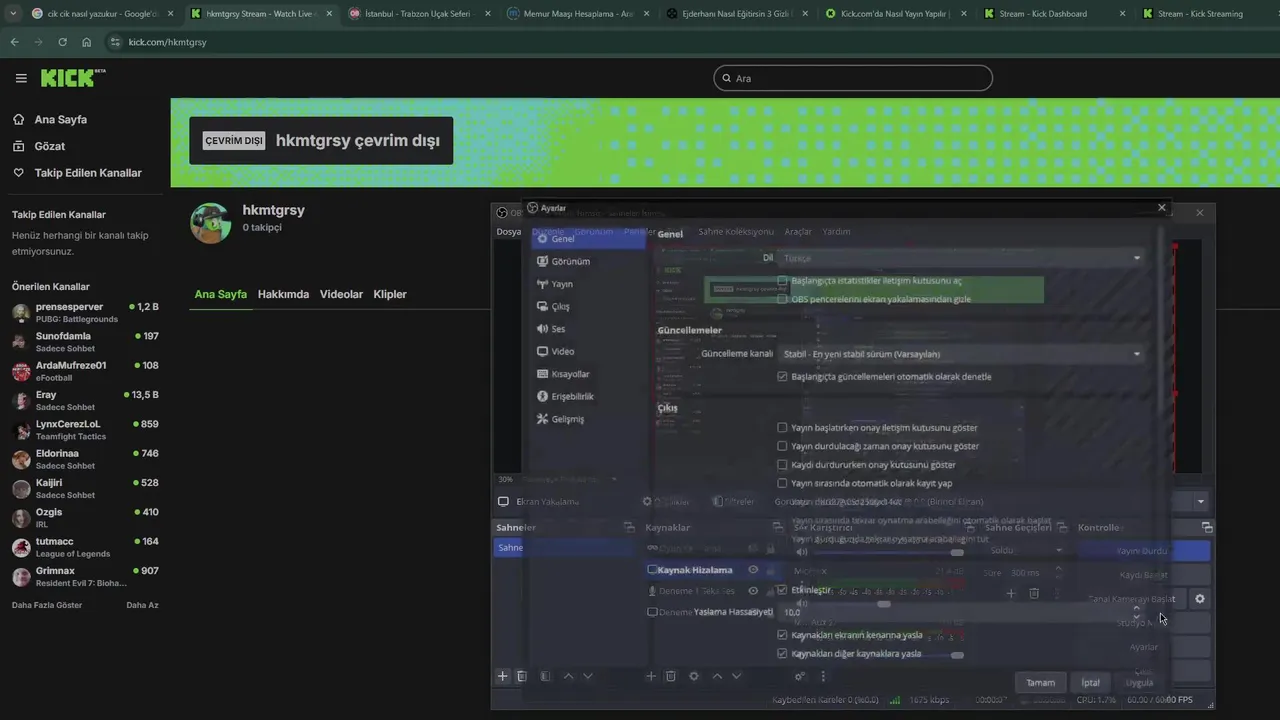Uncheck Kaynakları ekranın kenarına yasla
This screenshot has width=1280, height=720.
tap(783, 635)
